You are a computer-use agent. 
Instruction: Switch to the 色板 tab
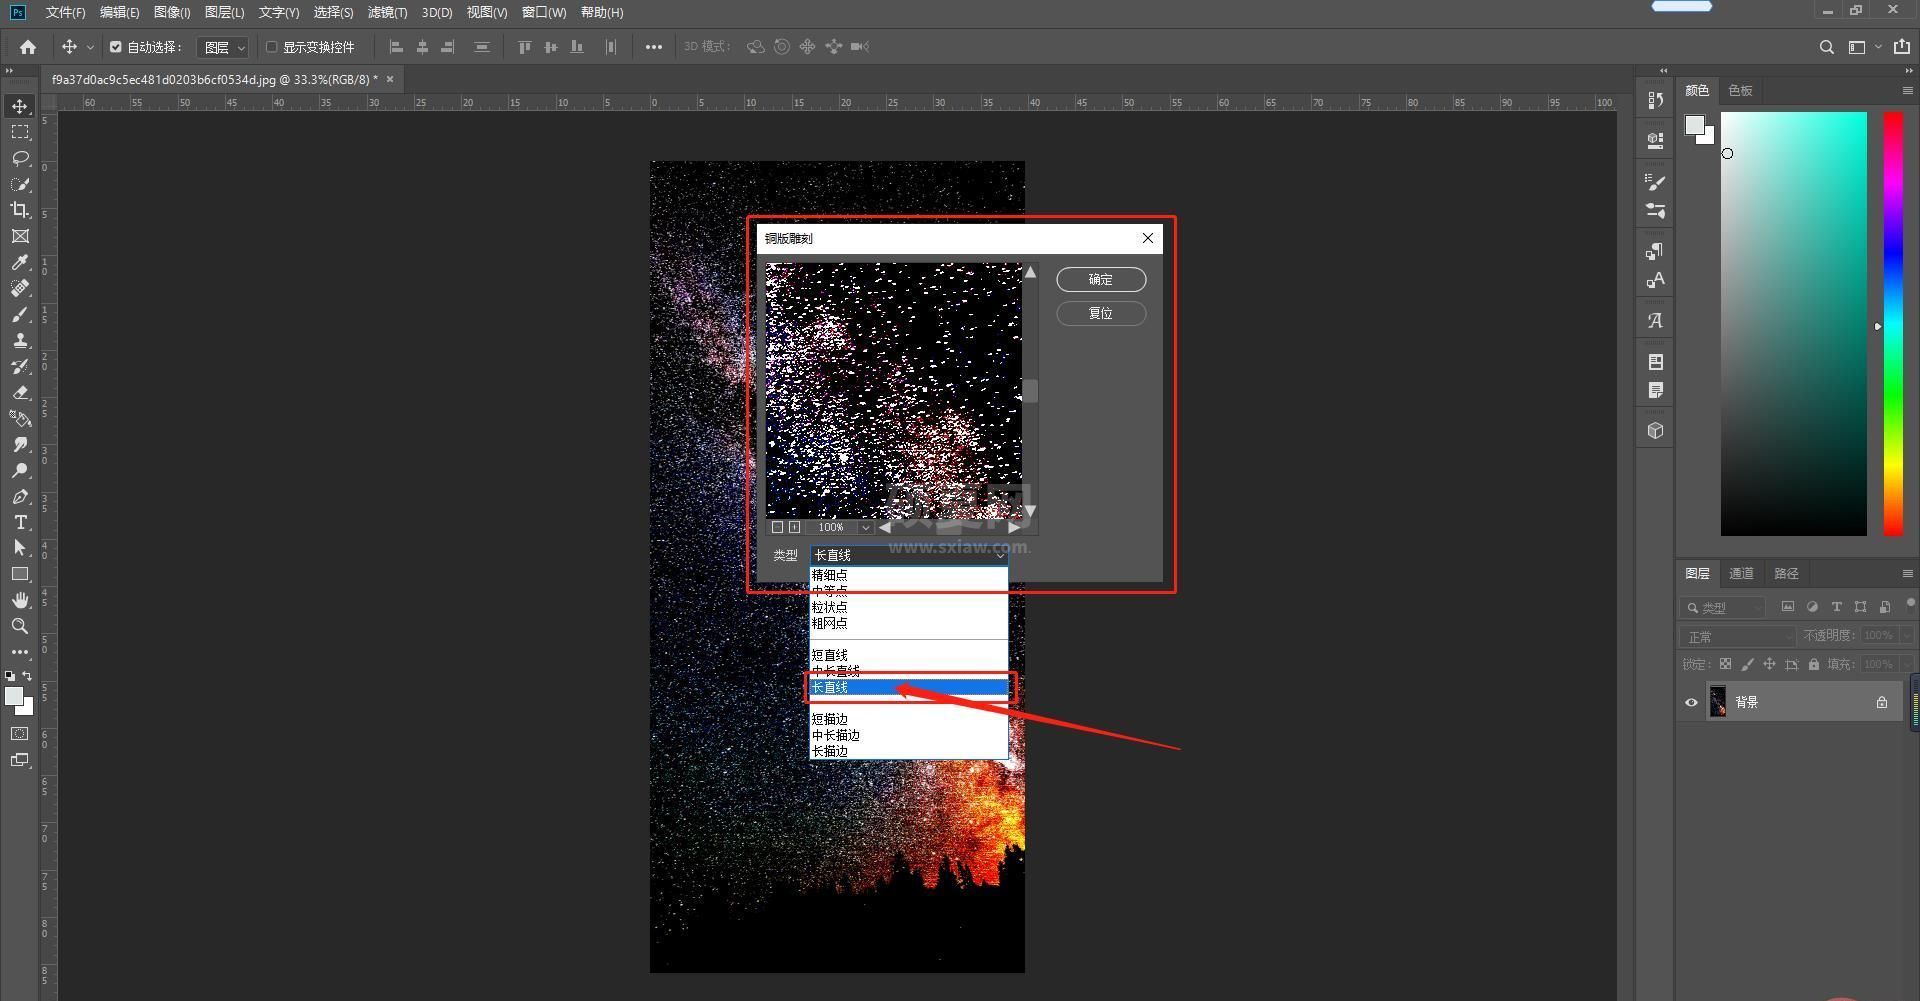1740,90
